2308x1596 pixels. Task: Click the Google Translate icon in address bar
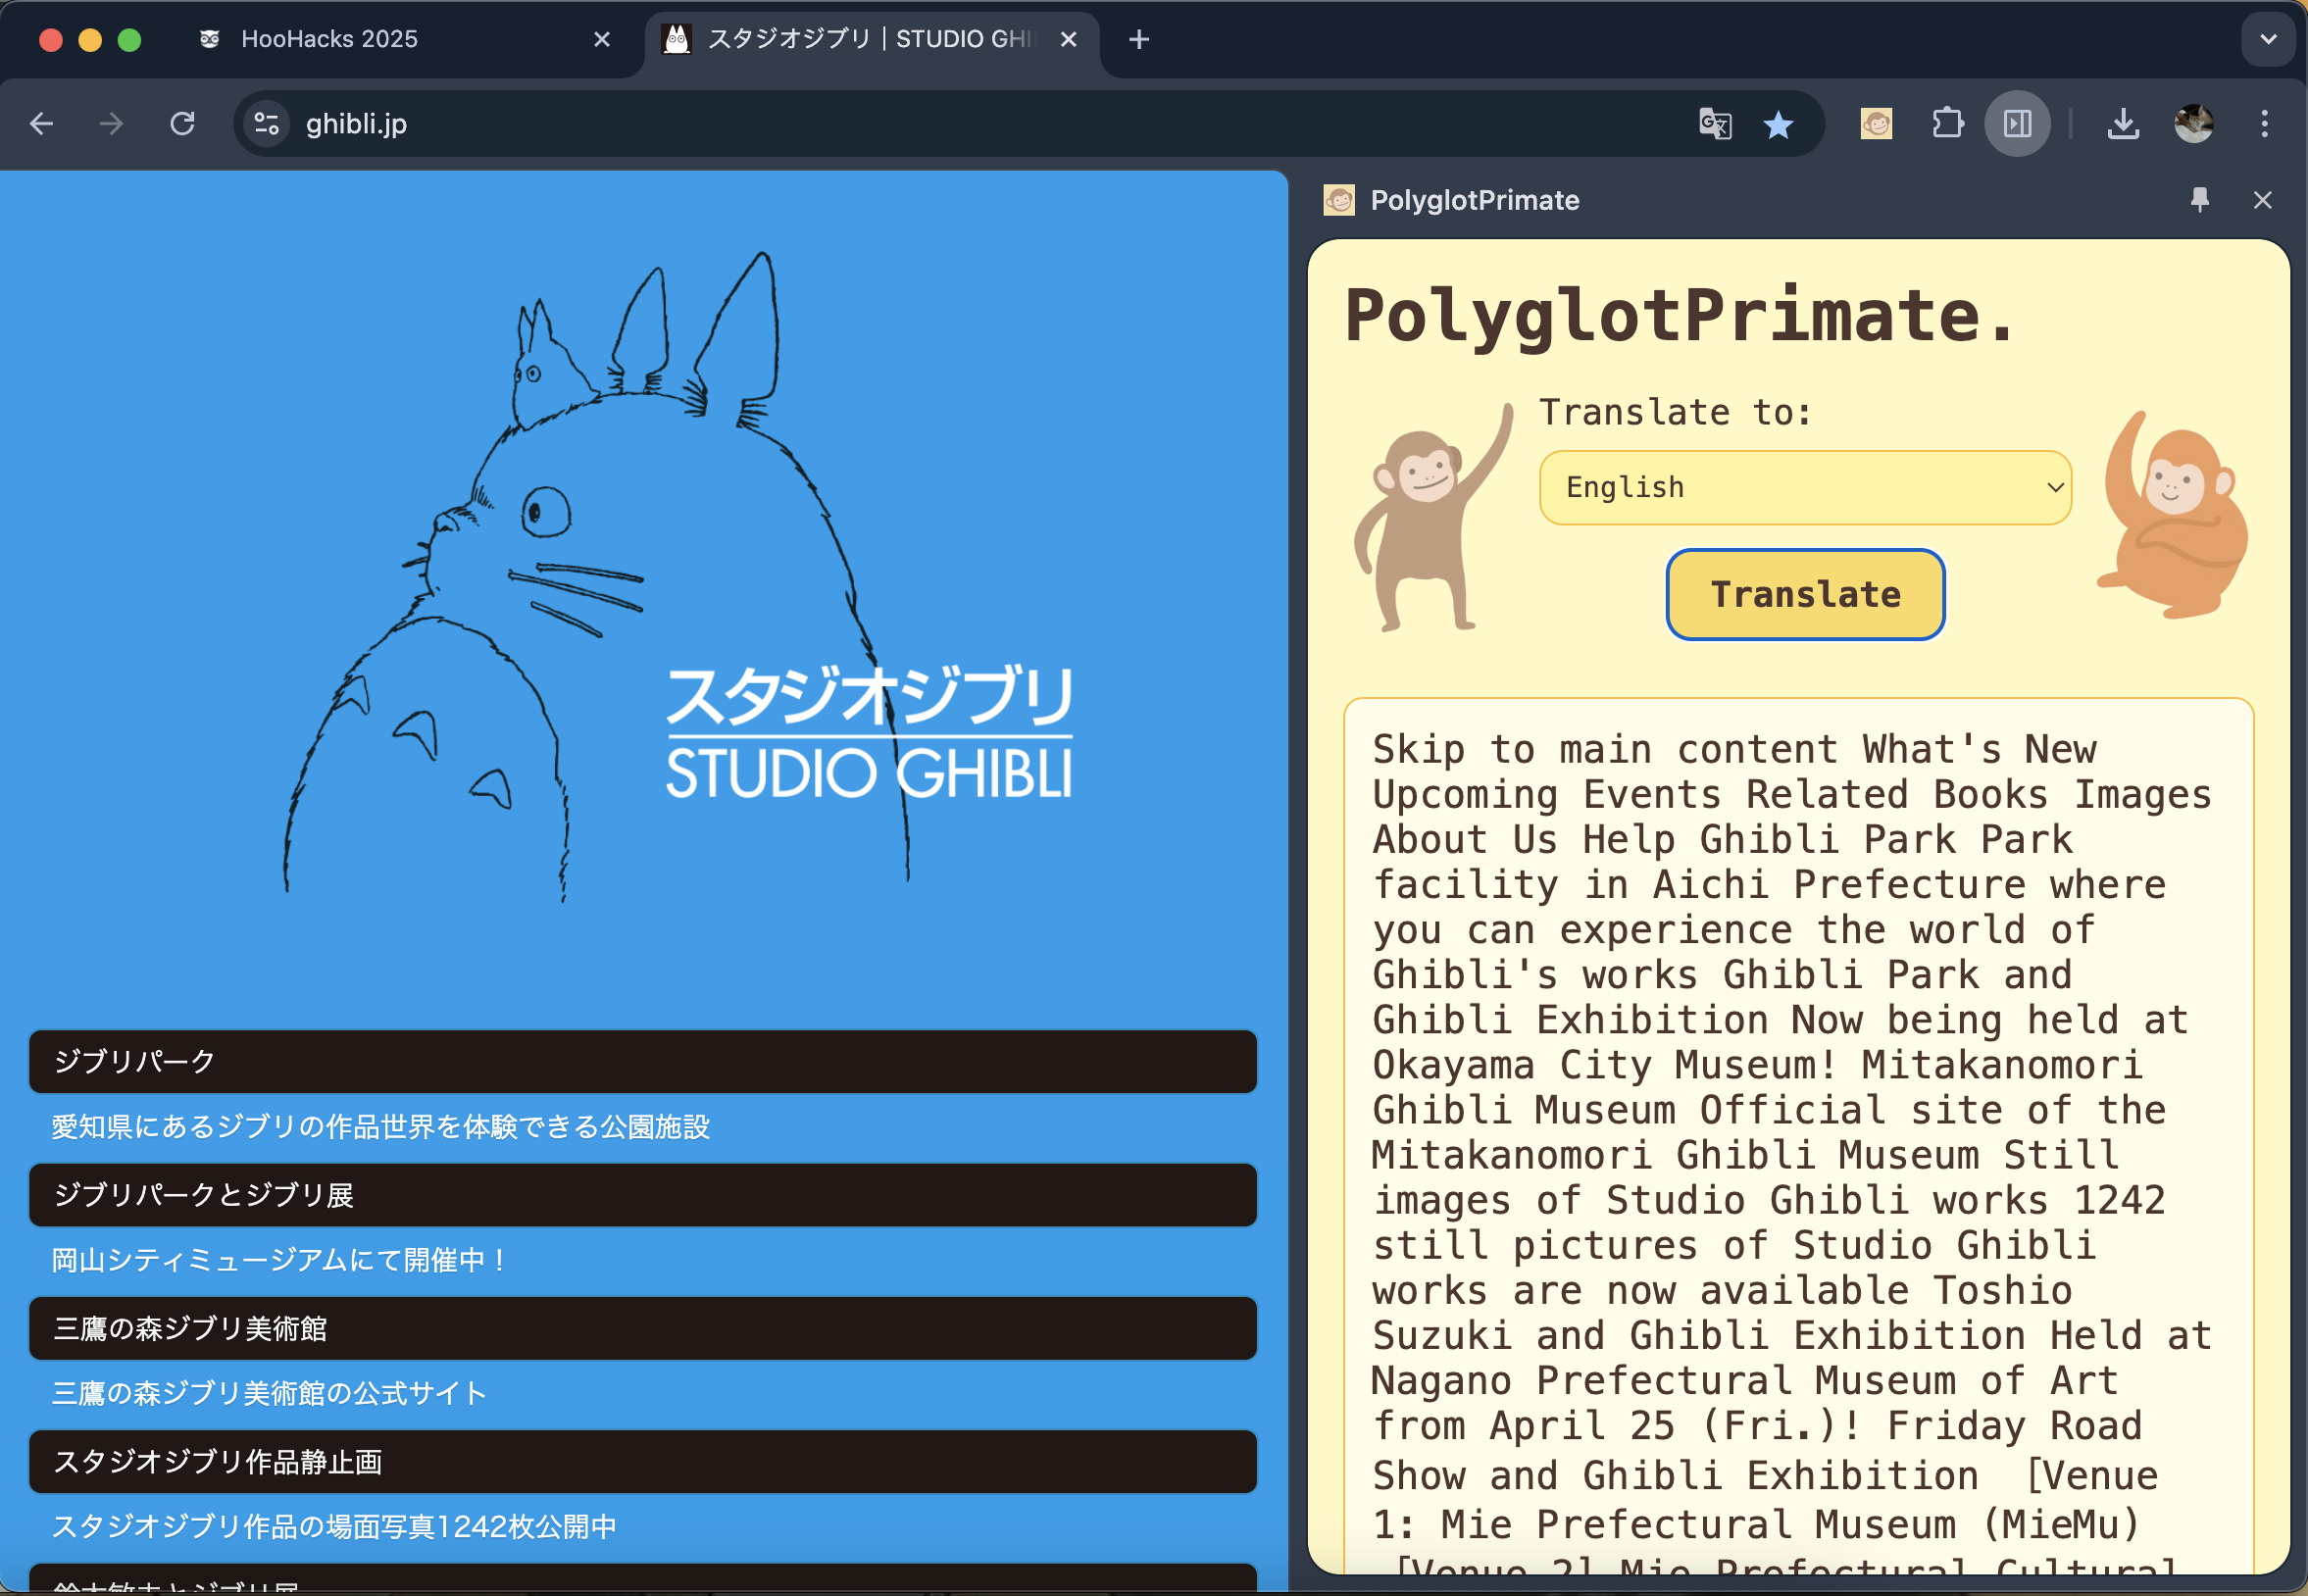click(x=1714, y=124)
